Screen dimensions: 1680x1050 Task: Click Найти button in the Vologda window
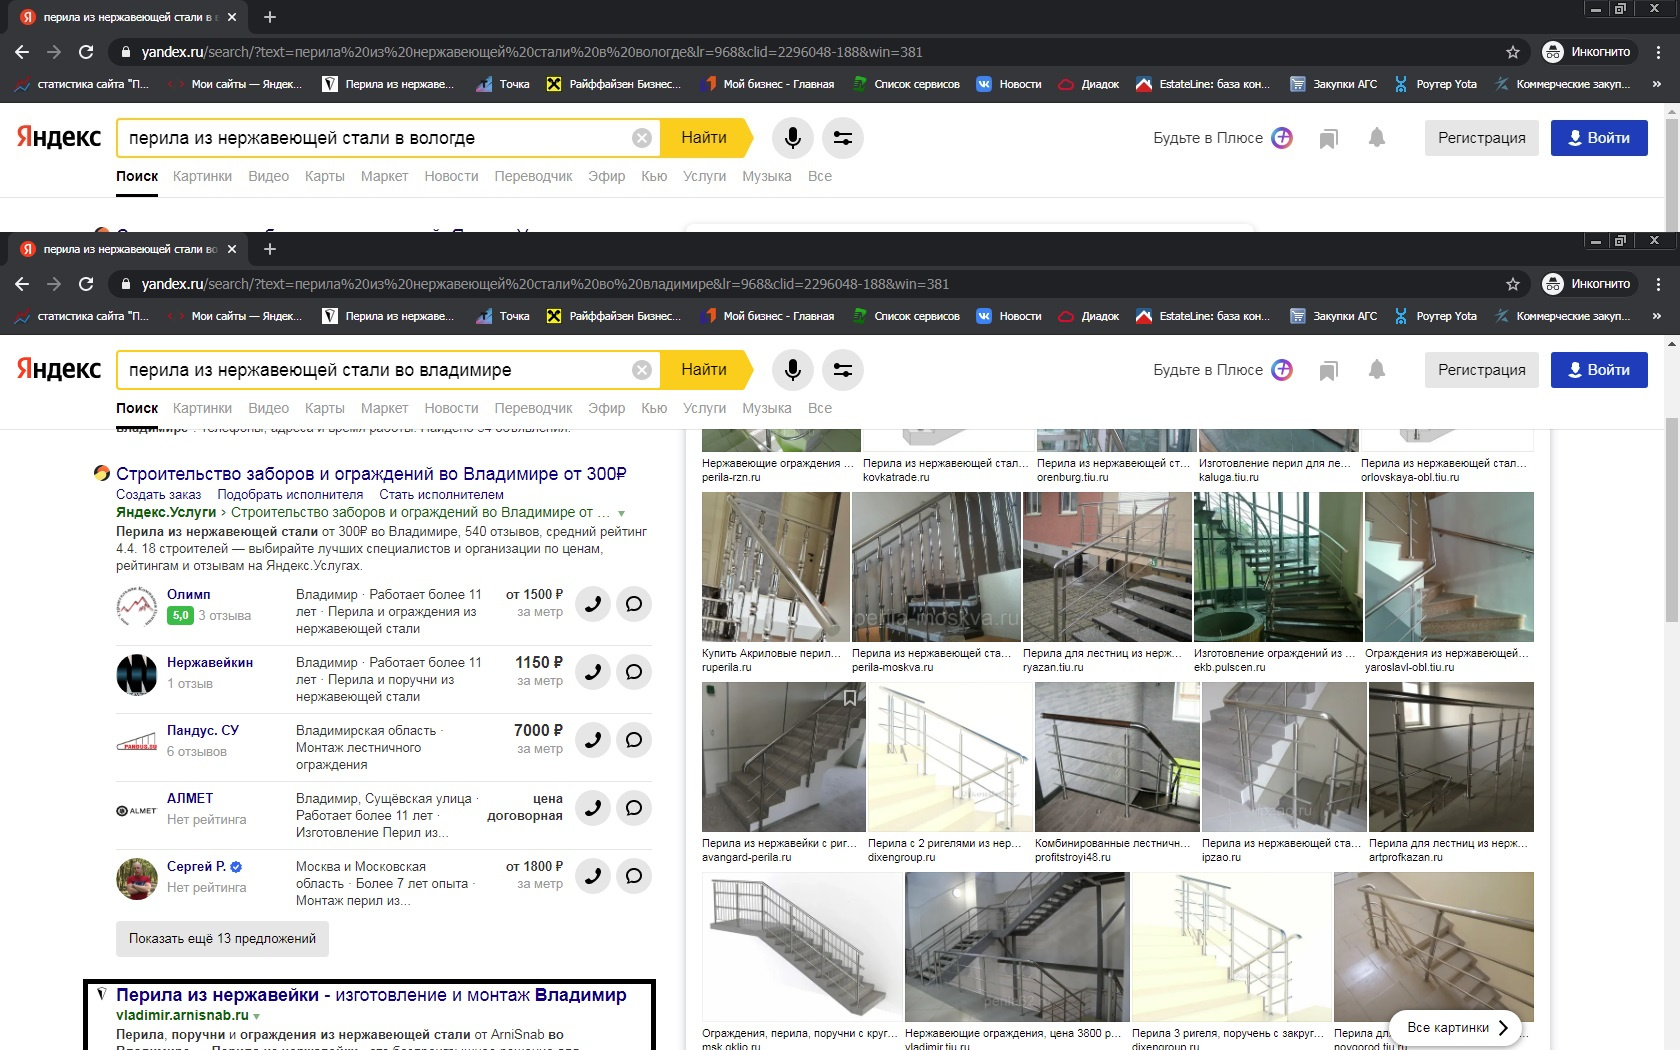pyautogui.click(x=704, y=138)
